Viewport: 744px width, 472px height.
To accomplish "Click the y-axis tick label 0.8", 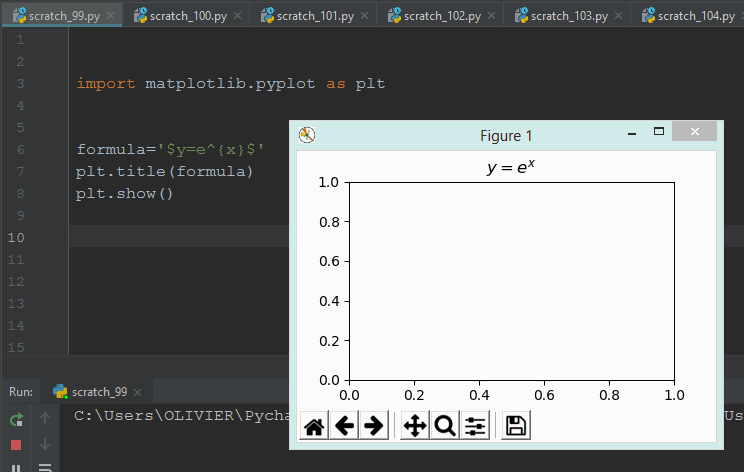I will coord(329,222).
